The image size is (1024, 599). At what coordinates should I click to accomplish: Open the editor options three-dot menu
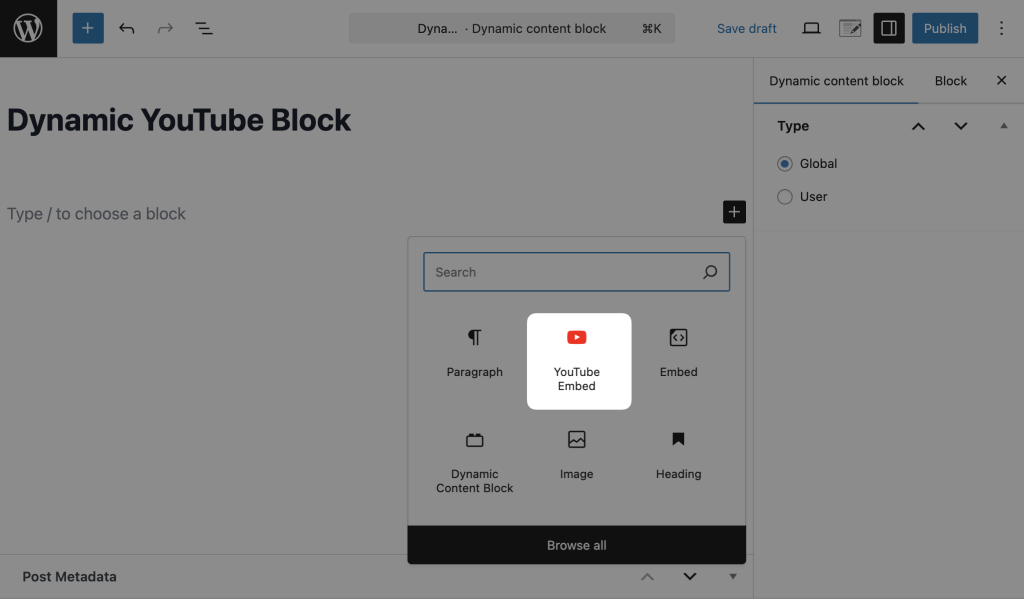[x=1001, y=28]
